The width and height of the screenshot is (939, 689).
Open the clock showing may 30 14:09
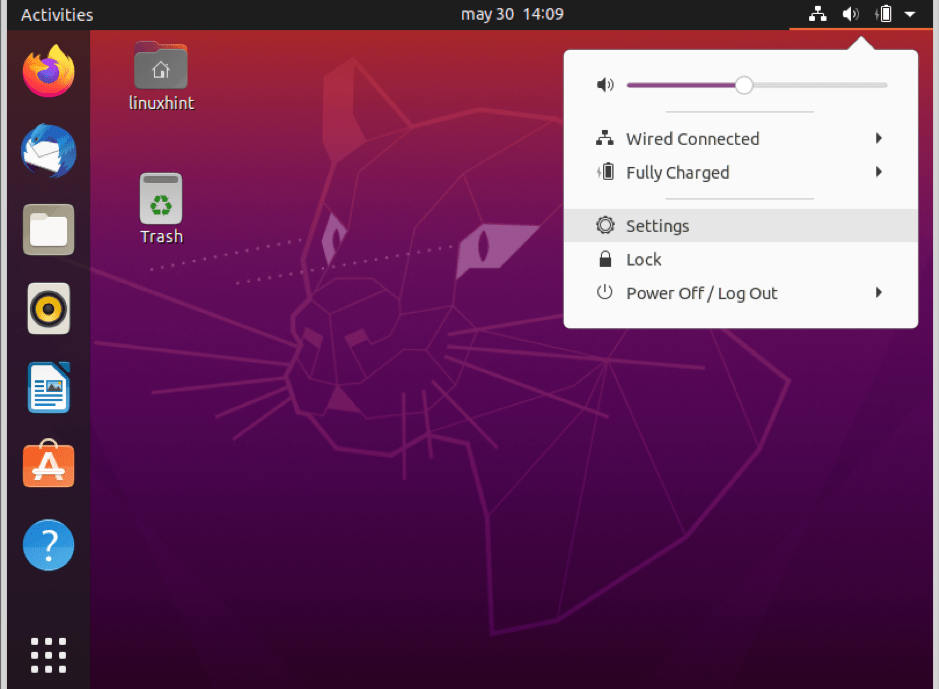[x=512, y=14]
